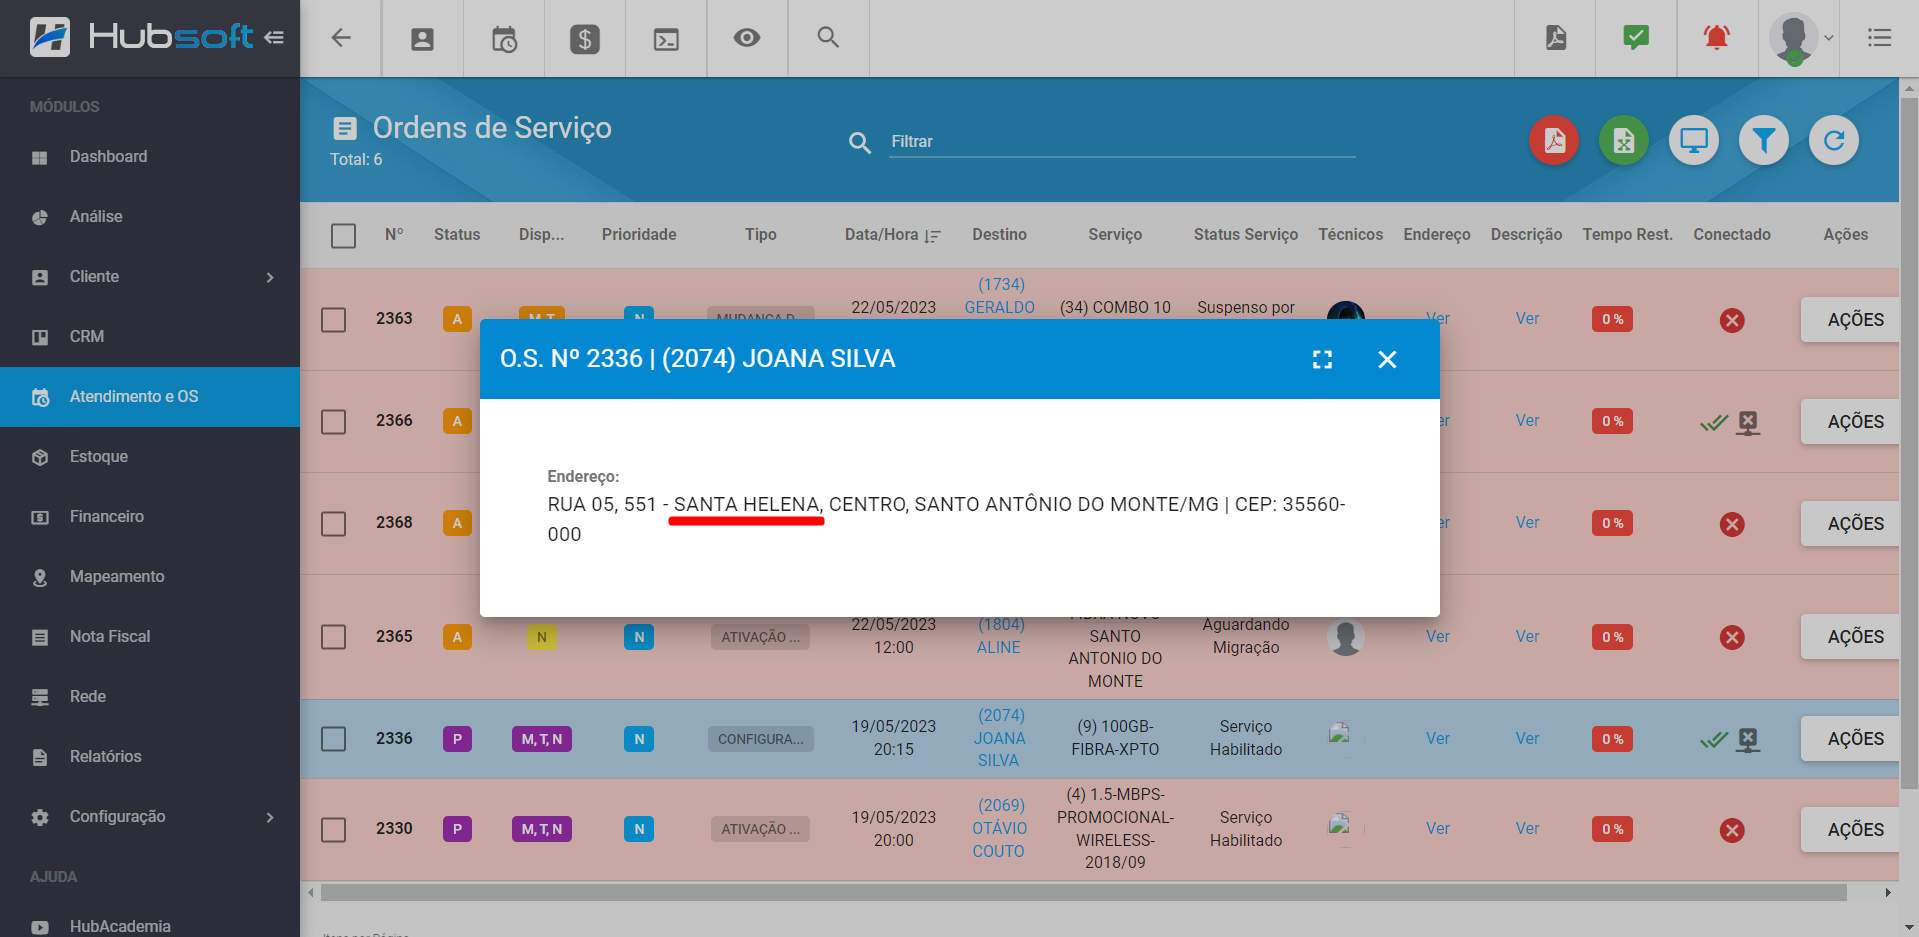
Task: Open the filter funnel round button
Action: [x=1764, y=140]
